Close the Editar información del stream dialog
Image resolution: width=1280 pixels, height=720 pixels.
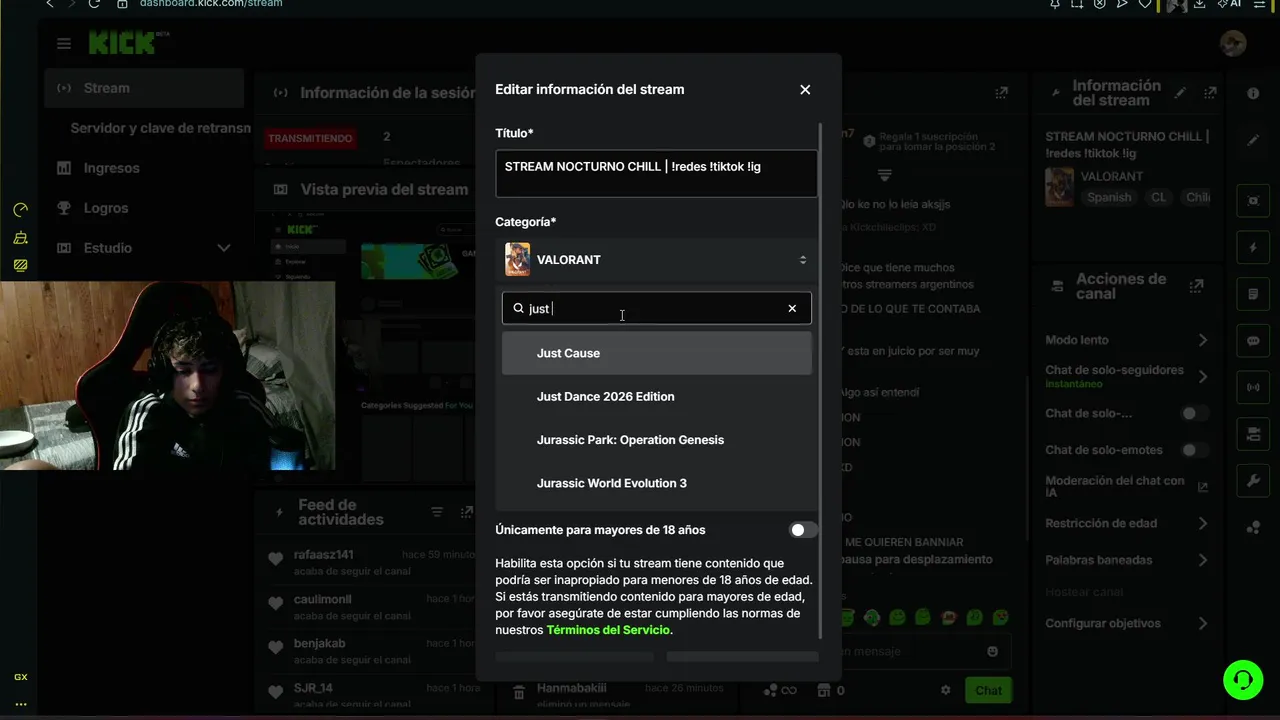[805, 89]
